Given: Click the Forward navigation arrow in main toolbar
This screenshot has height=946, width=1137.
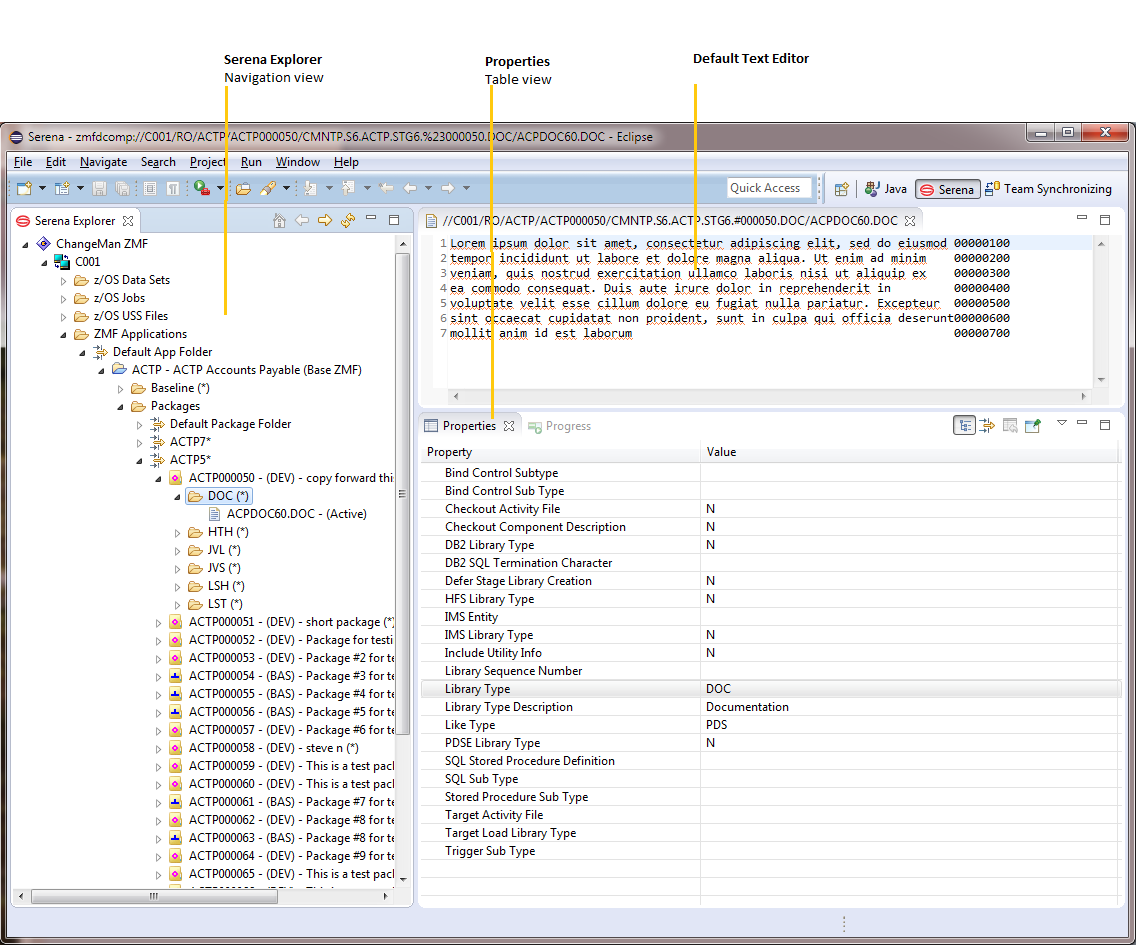Looking at the screenshot, I should [448, 188].
